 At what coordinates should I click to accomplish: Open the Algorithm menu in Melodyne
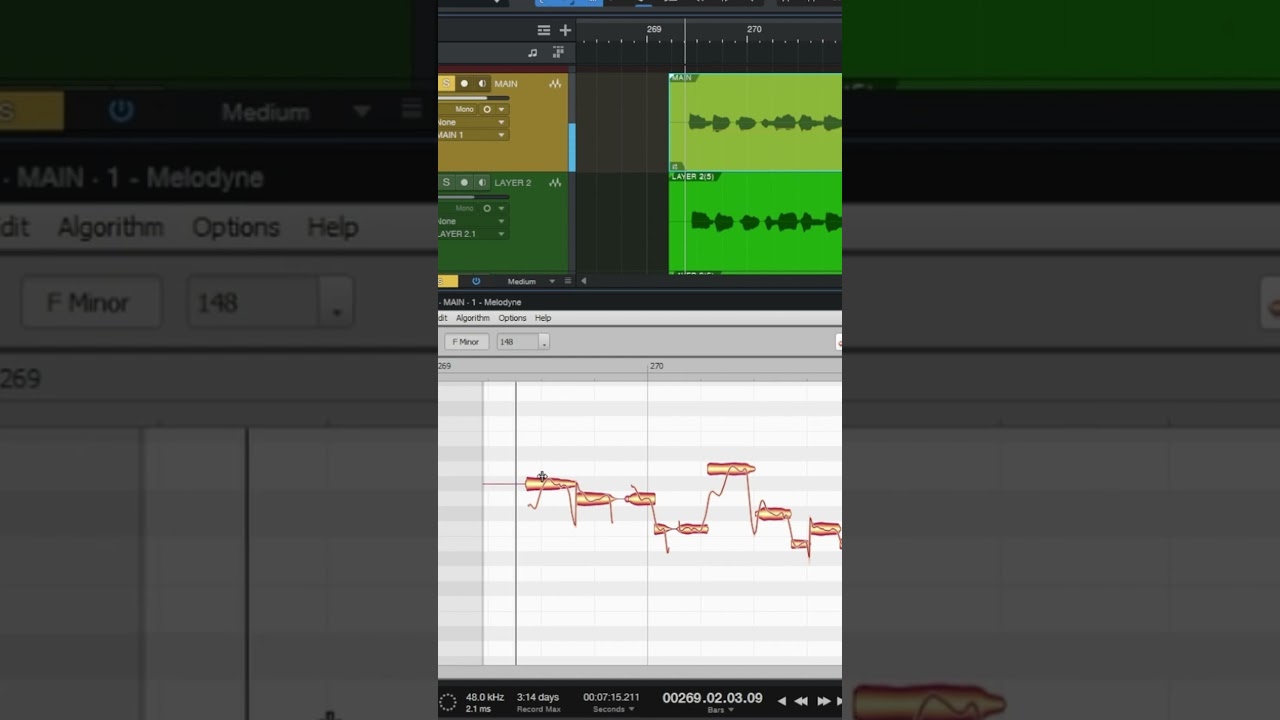[473, 318]
